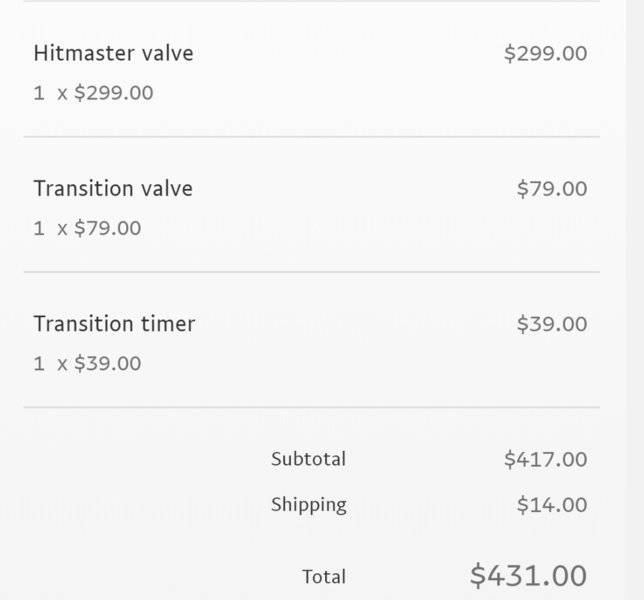
Task: Open the Transition valve item
Action: click(113, 189)
